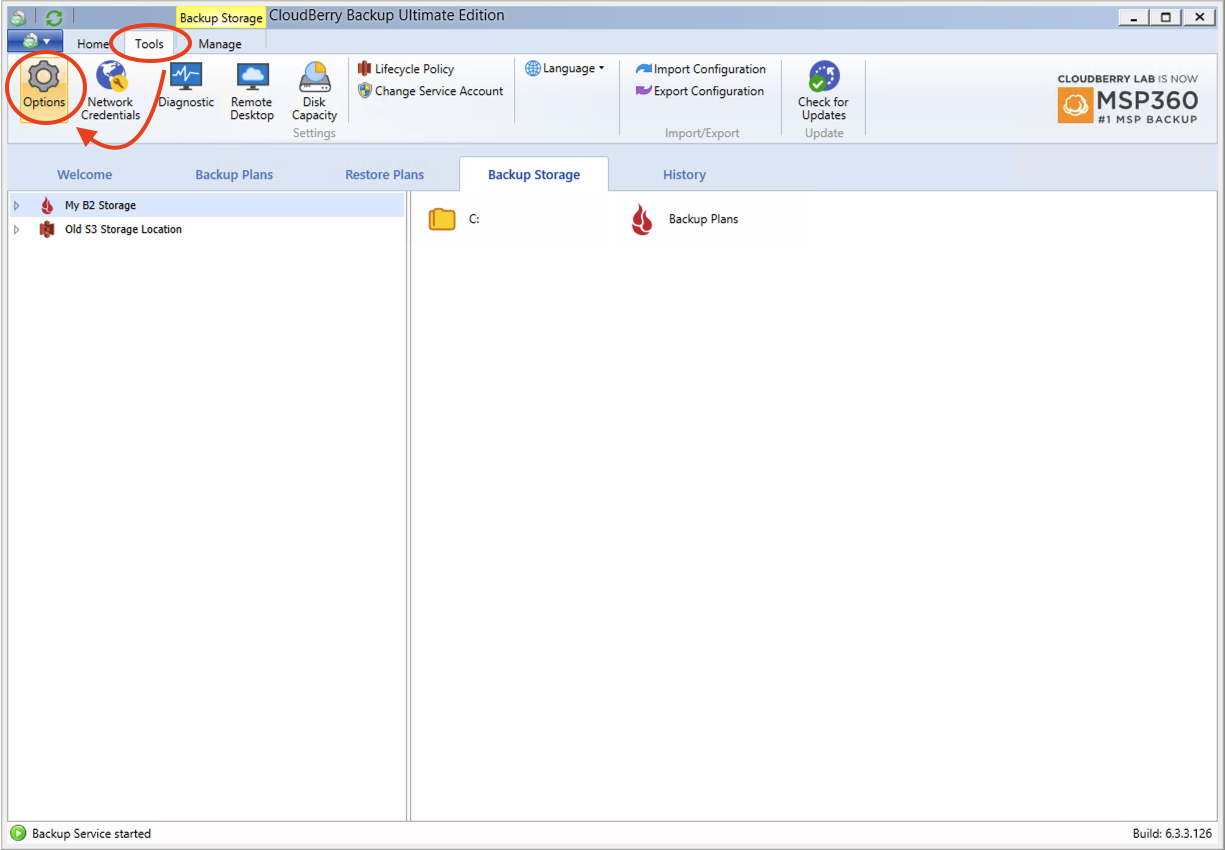Open the Backup Plans tab
The height and width of the screenshot is (850, 1225).
click(234, 174)
